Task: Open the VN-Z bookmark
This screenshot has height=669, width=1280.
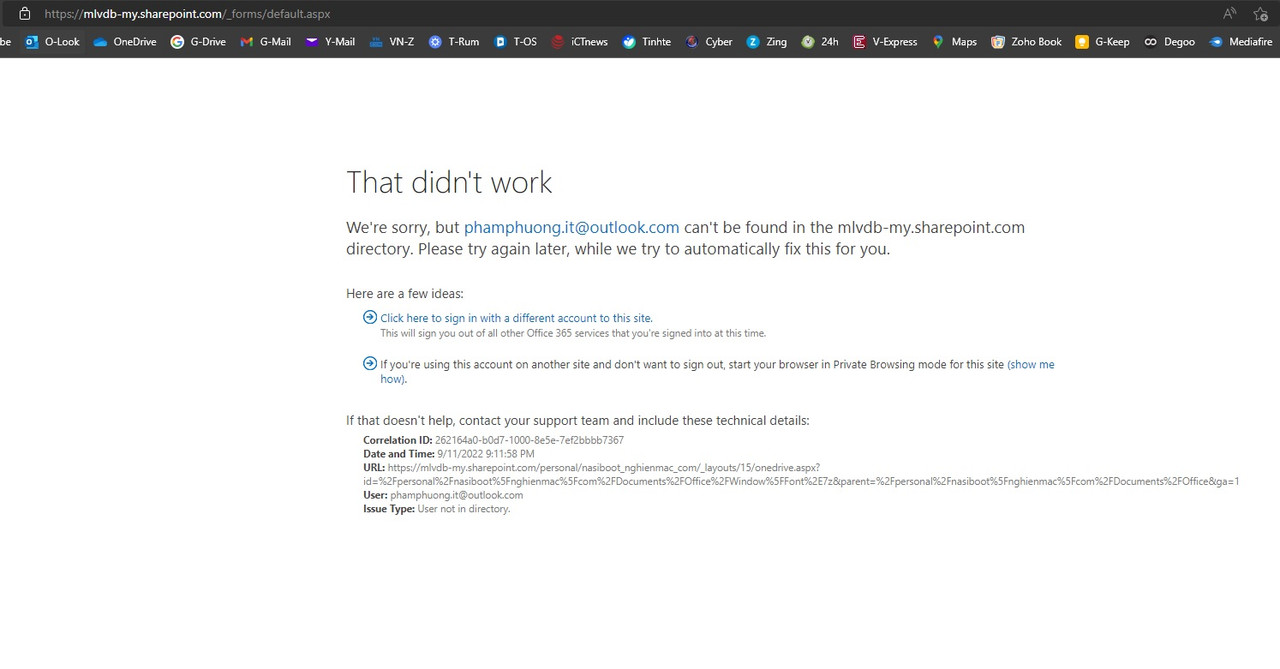Action: [x=392, y=42]
